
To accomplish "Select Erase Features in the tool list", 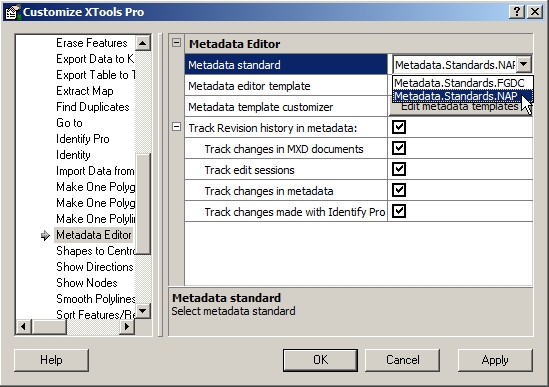I will coord(92,43).
